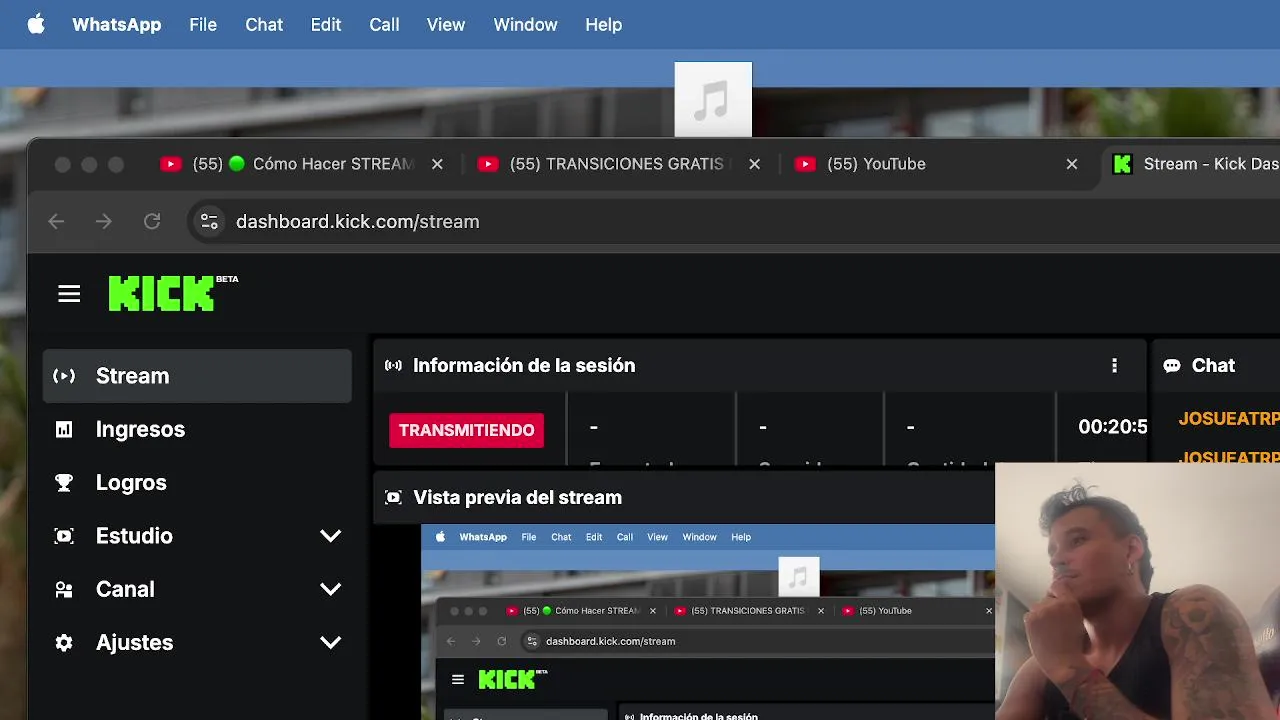Viewport: 1280px width, 720px height.
Task: Click the Ajustes gear icon
Action: (x=64, y=642)
